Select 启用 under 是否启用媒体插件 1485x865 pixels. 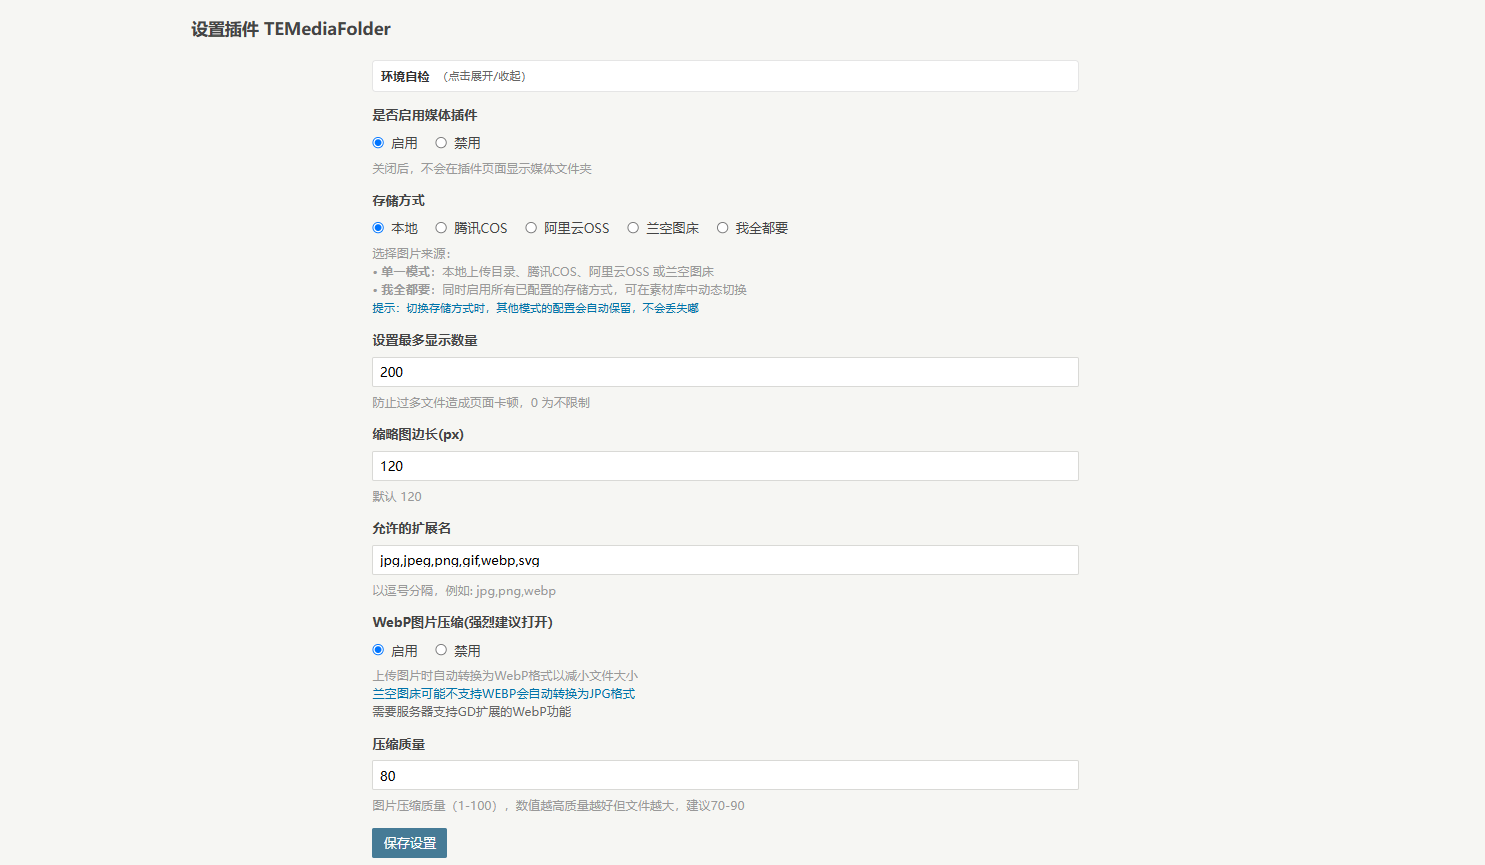click(378, 143)
